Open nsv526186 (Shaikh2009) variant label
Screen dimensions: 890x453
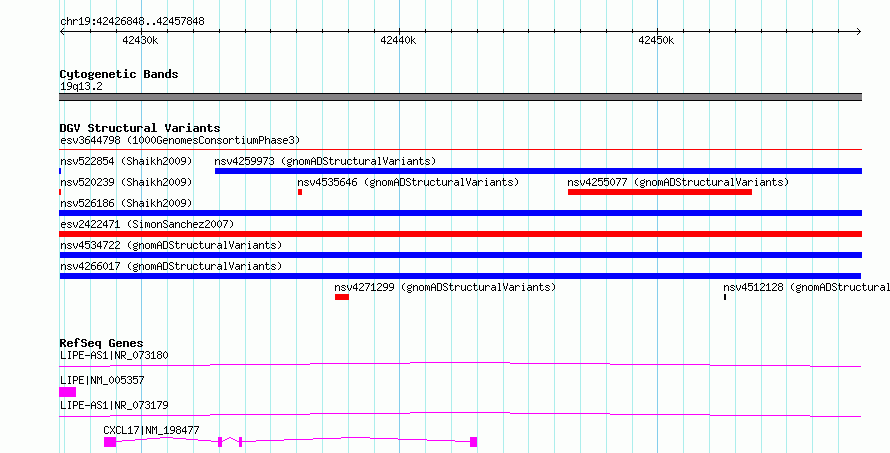coord(126,203)
